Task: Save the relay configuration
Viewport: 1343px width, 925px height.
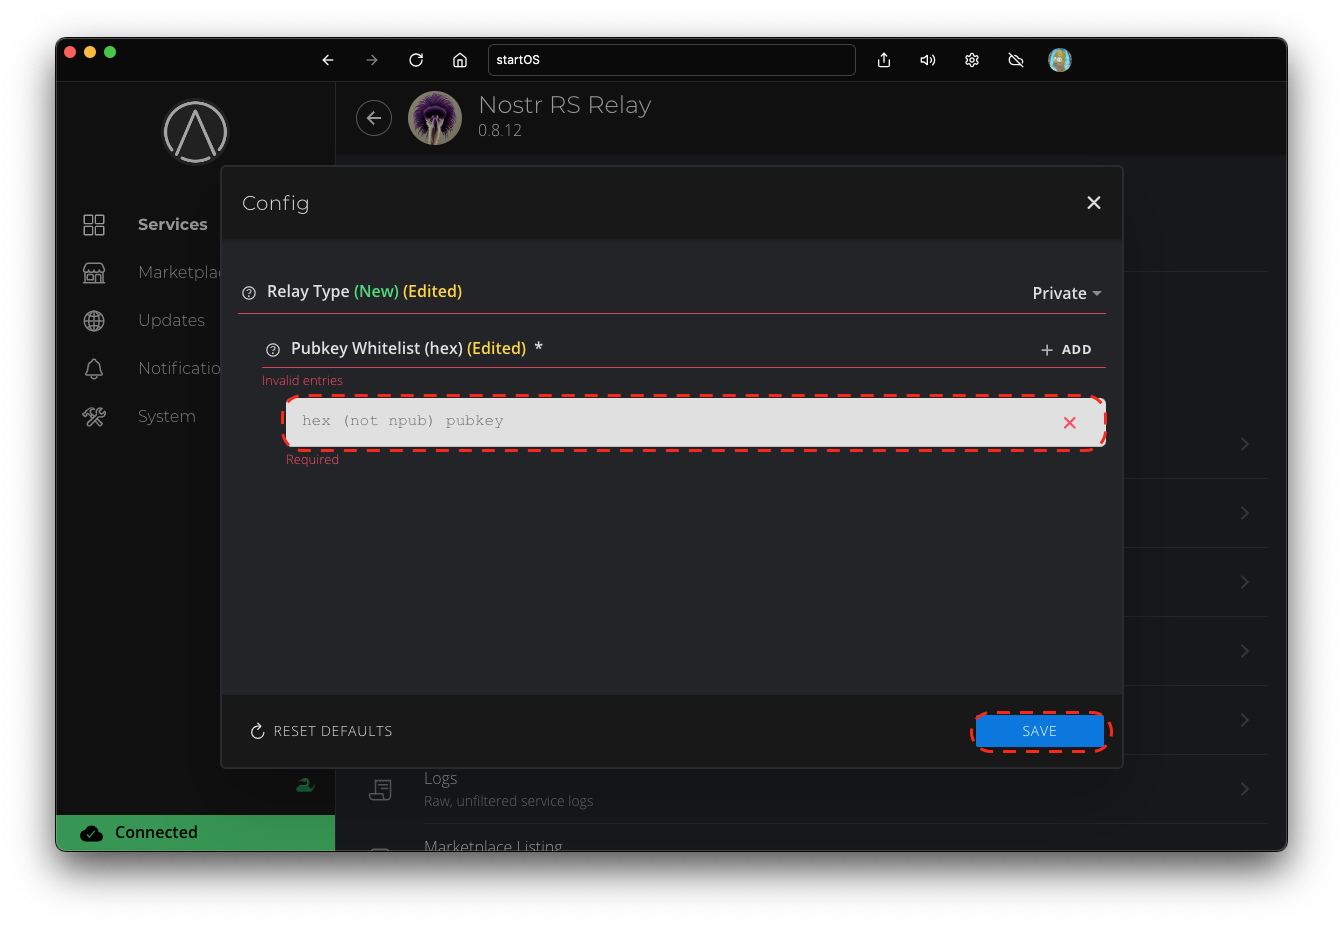Action: [x=1039, y=731]
